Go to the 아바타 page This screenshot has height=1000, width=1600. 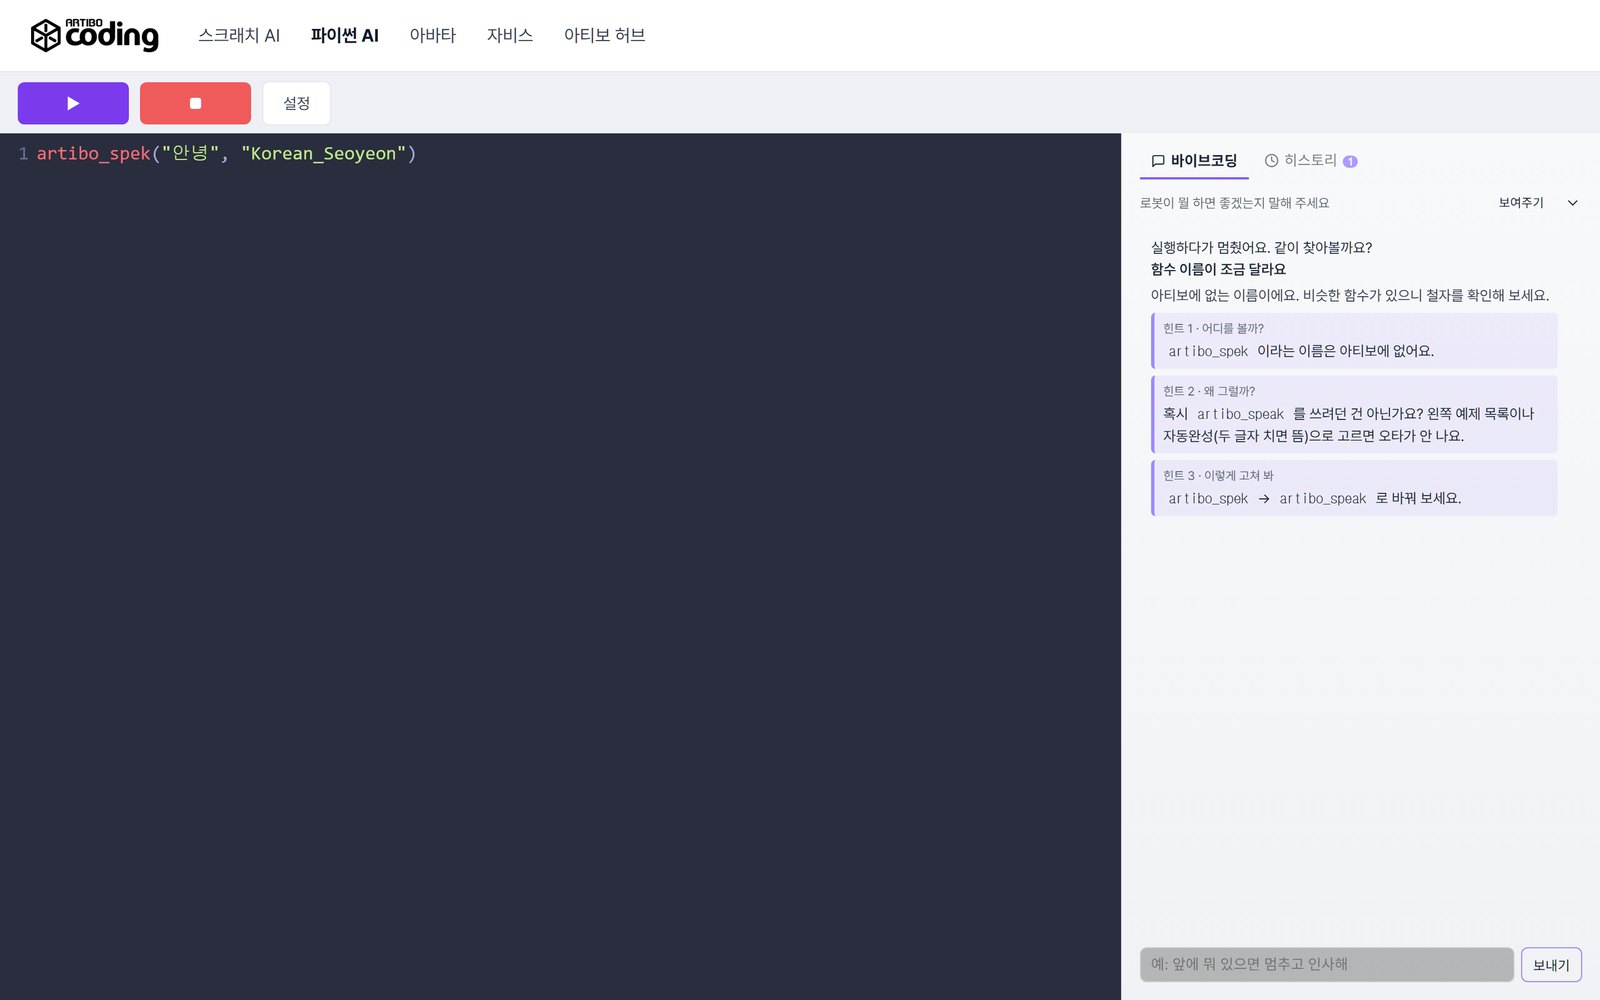(x=433, y=35)
